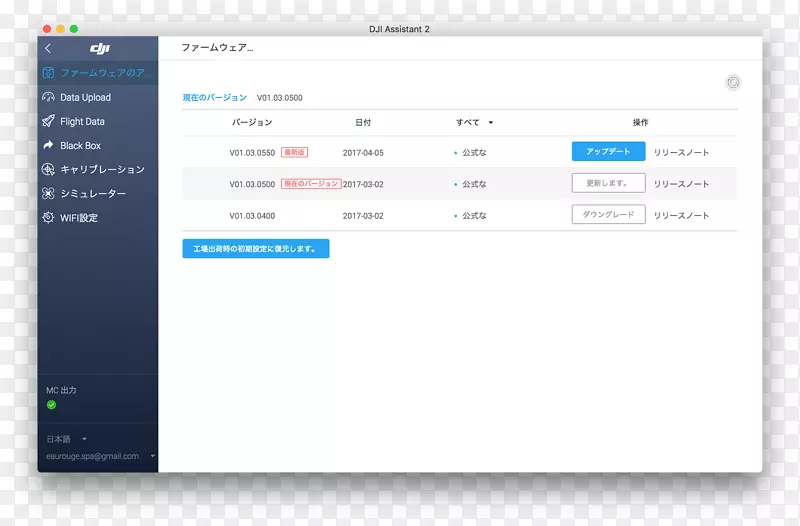Click the green MC出力 status checkmark
This screenshot has width=800, height=526.
[x=51, y=405]
